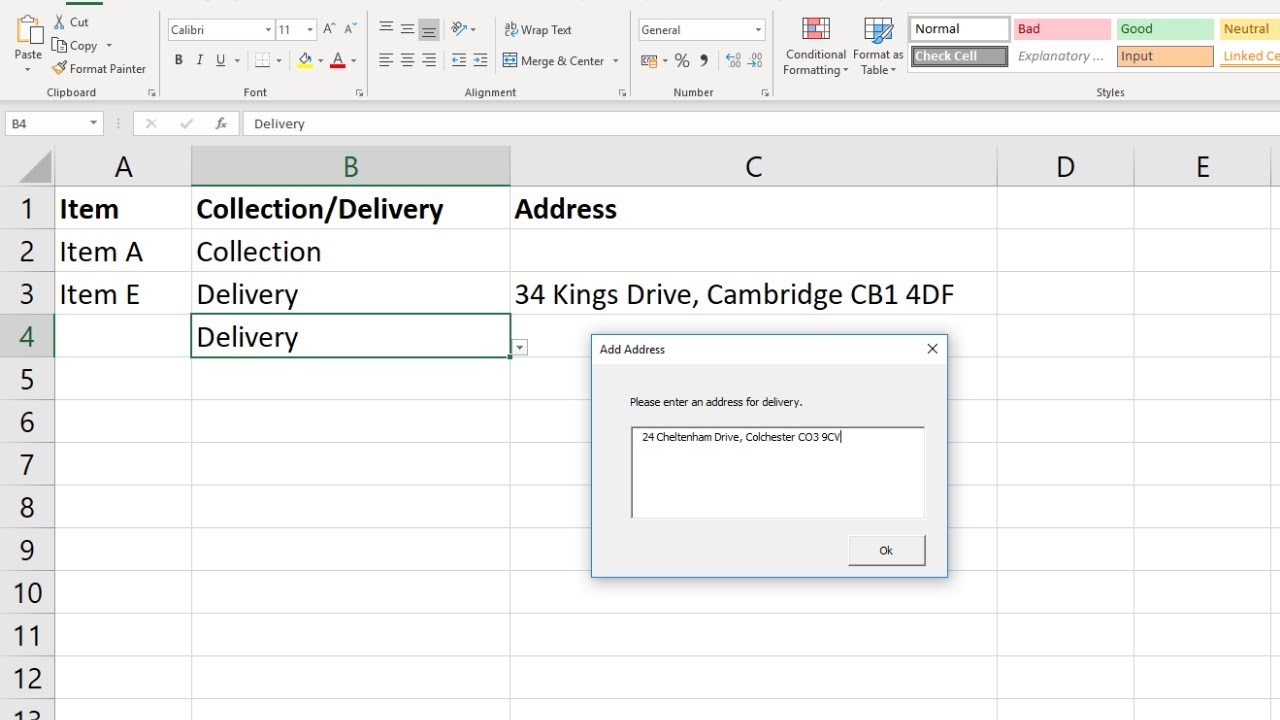Apply the Good cell style
The image size is (1280, 720).
tap(1165, 29)
